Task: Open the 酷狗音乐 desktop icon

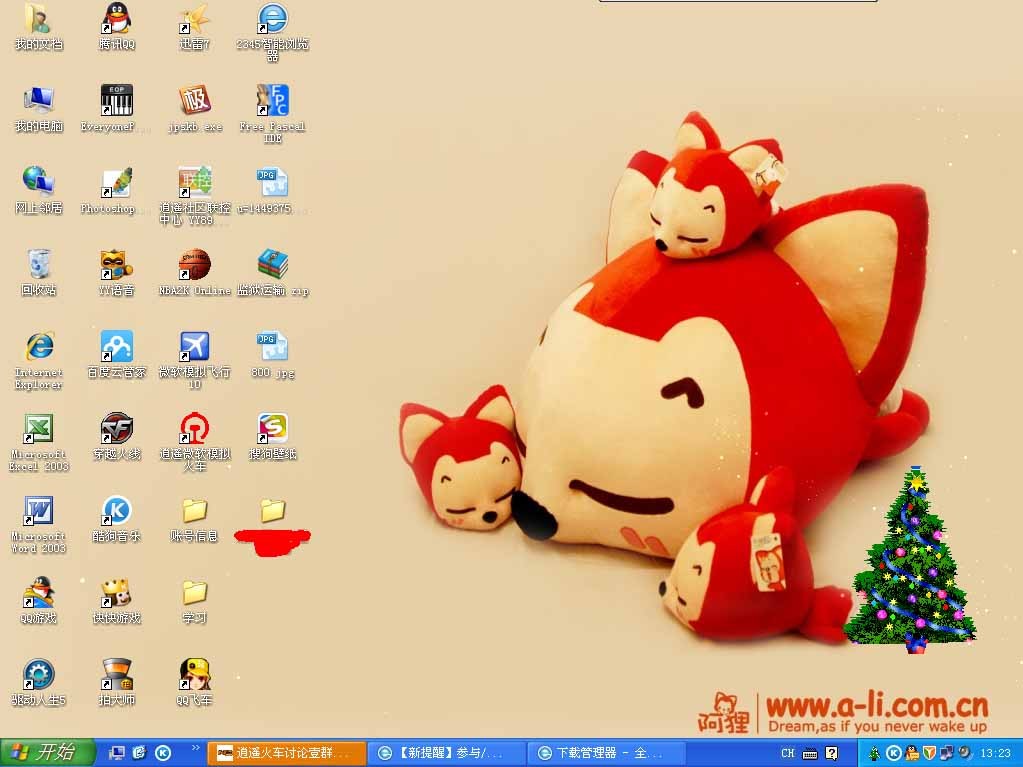Action: 116,511
